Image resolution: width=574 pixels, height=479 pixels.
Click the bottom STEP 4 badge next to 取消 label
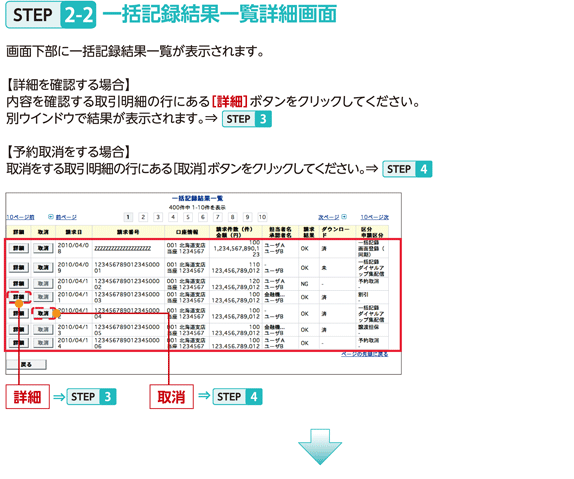[237, 397]
